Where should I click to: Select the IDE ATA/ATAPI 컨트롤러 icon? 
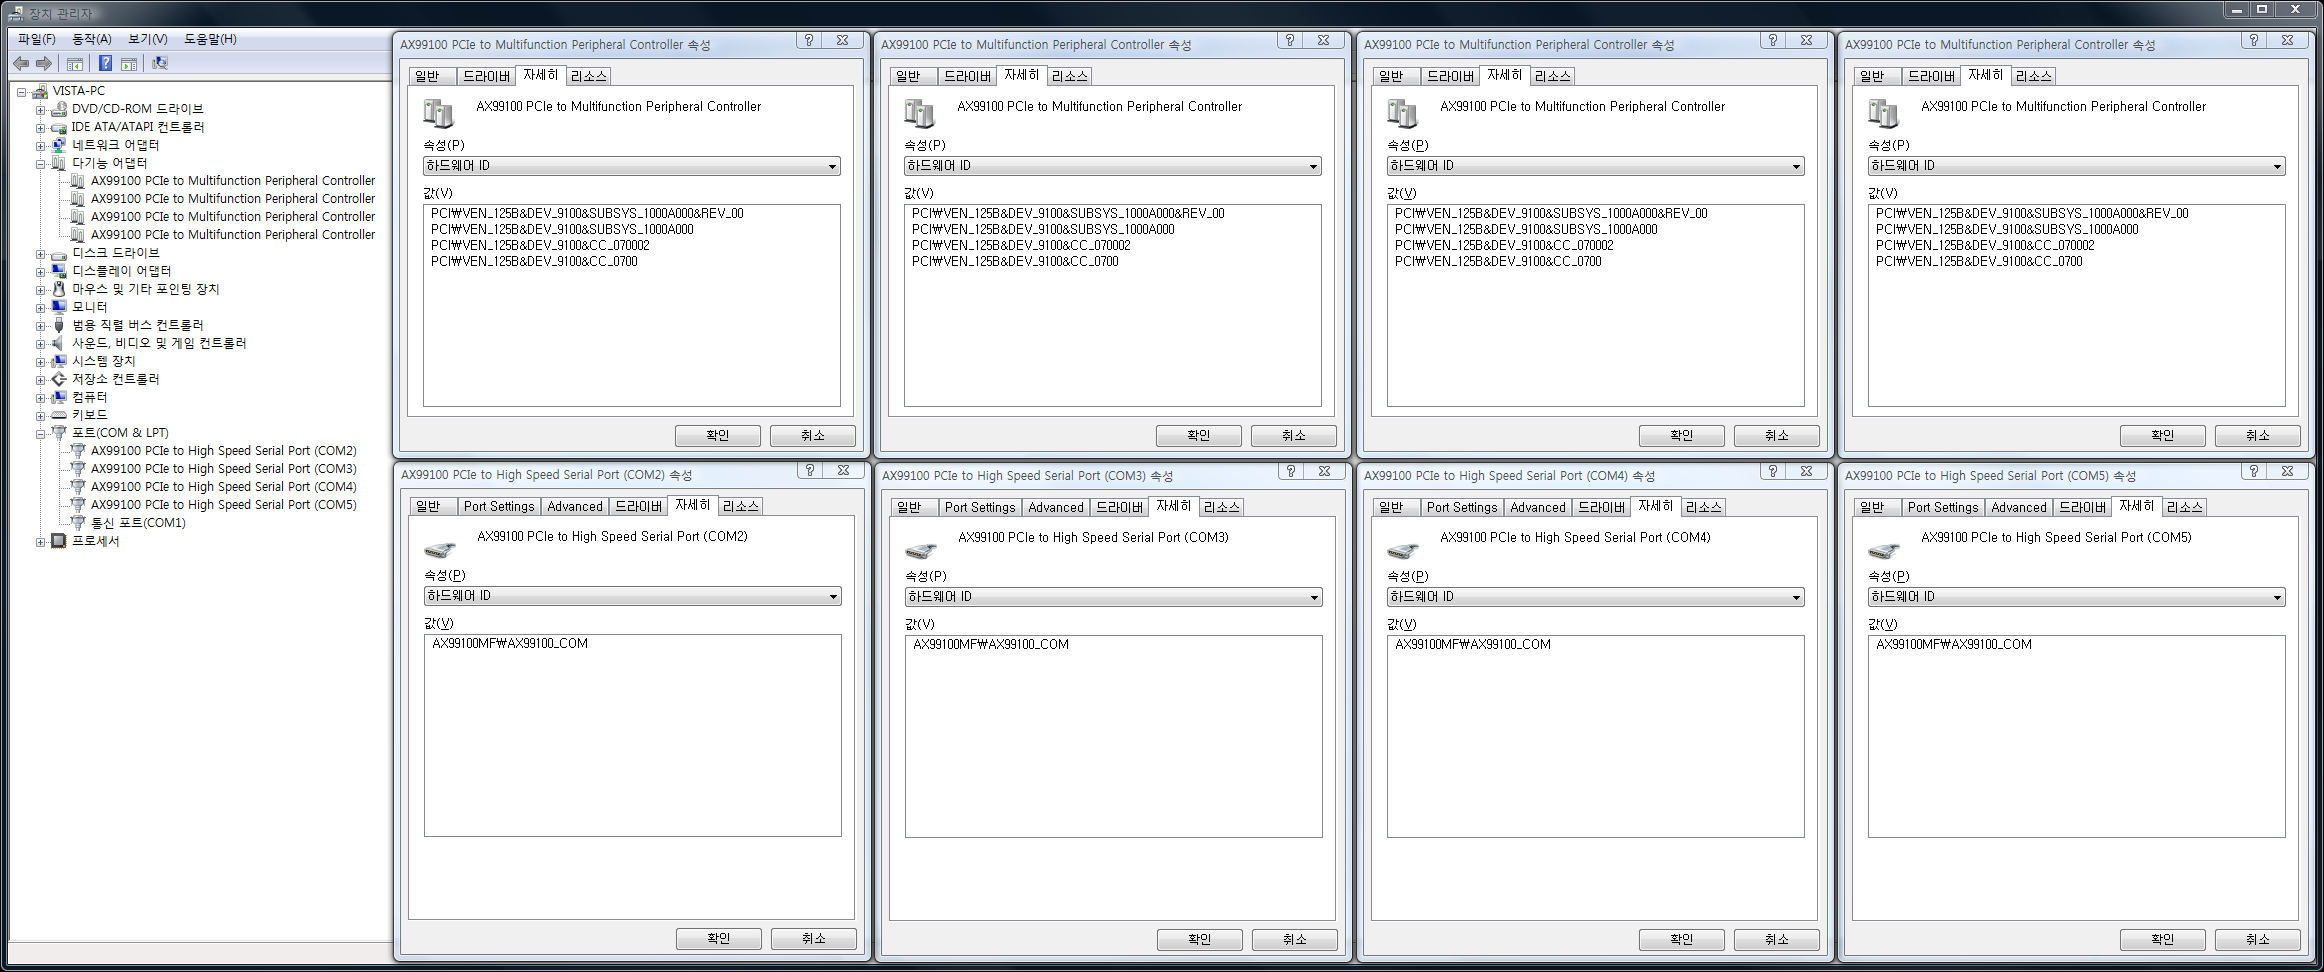59,127
